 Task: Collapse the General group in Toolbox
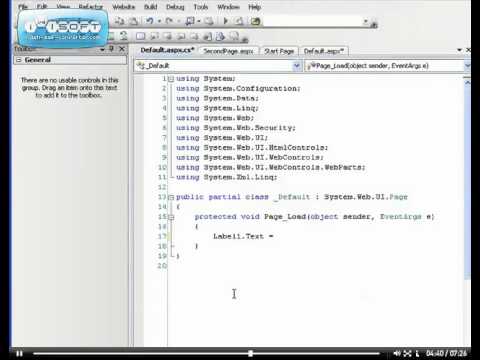tap(19, 60)
